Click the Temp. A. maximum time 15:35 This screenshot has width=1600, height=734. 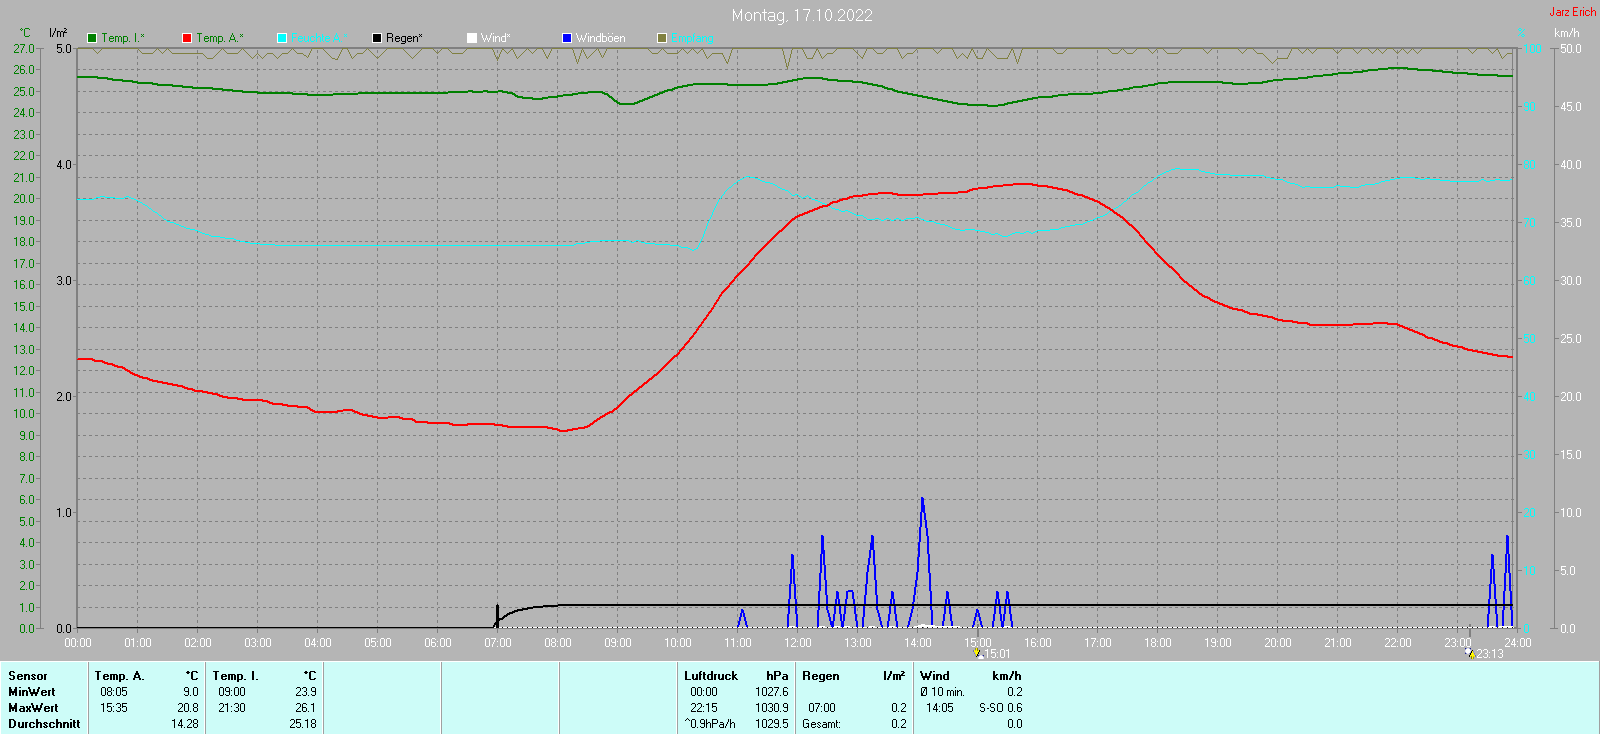click(114, 708)
